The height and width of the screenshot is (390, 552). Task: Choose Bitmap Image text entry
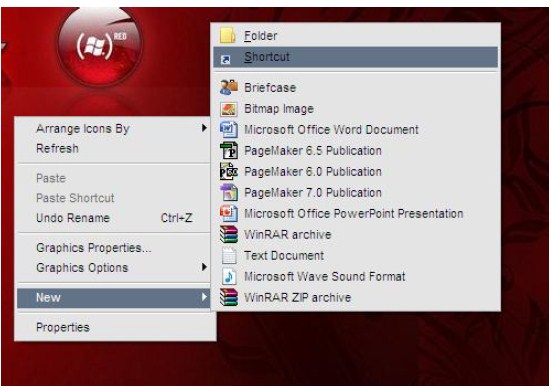click(279, 109)
